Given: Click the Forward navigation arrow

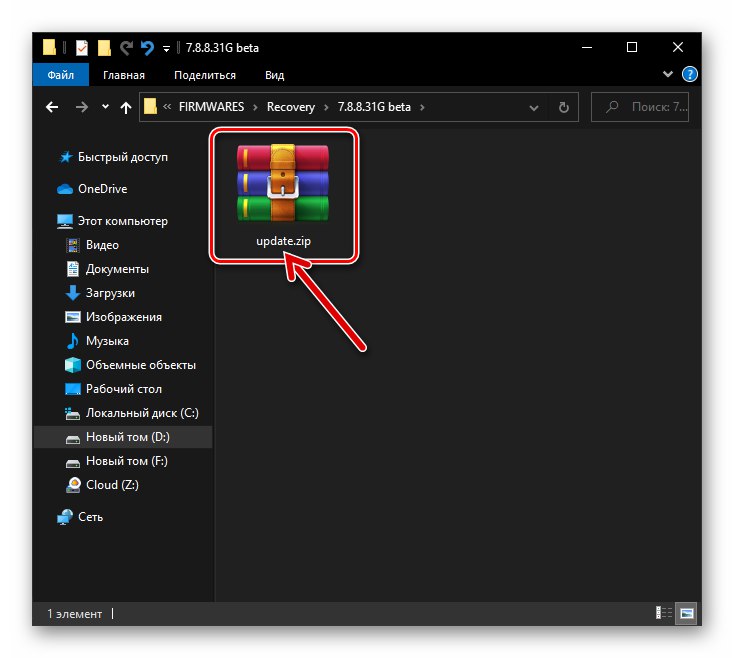Looking at the screenshot, I should [x=81, y=107].
